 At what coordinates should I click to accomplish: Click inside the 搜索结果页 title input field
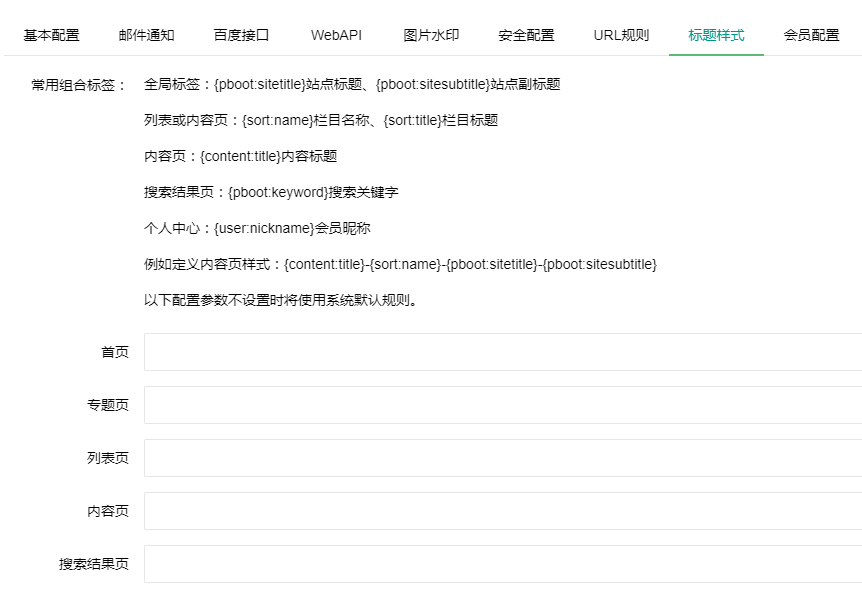[450, 563]
